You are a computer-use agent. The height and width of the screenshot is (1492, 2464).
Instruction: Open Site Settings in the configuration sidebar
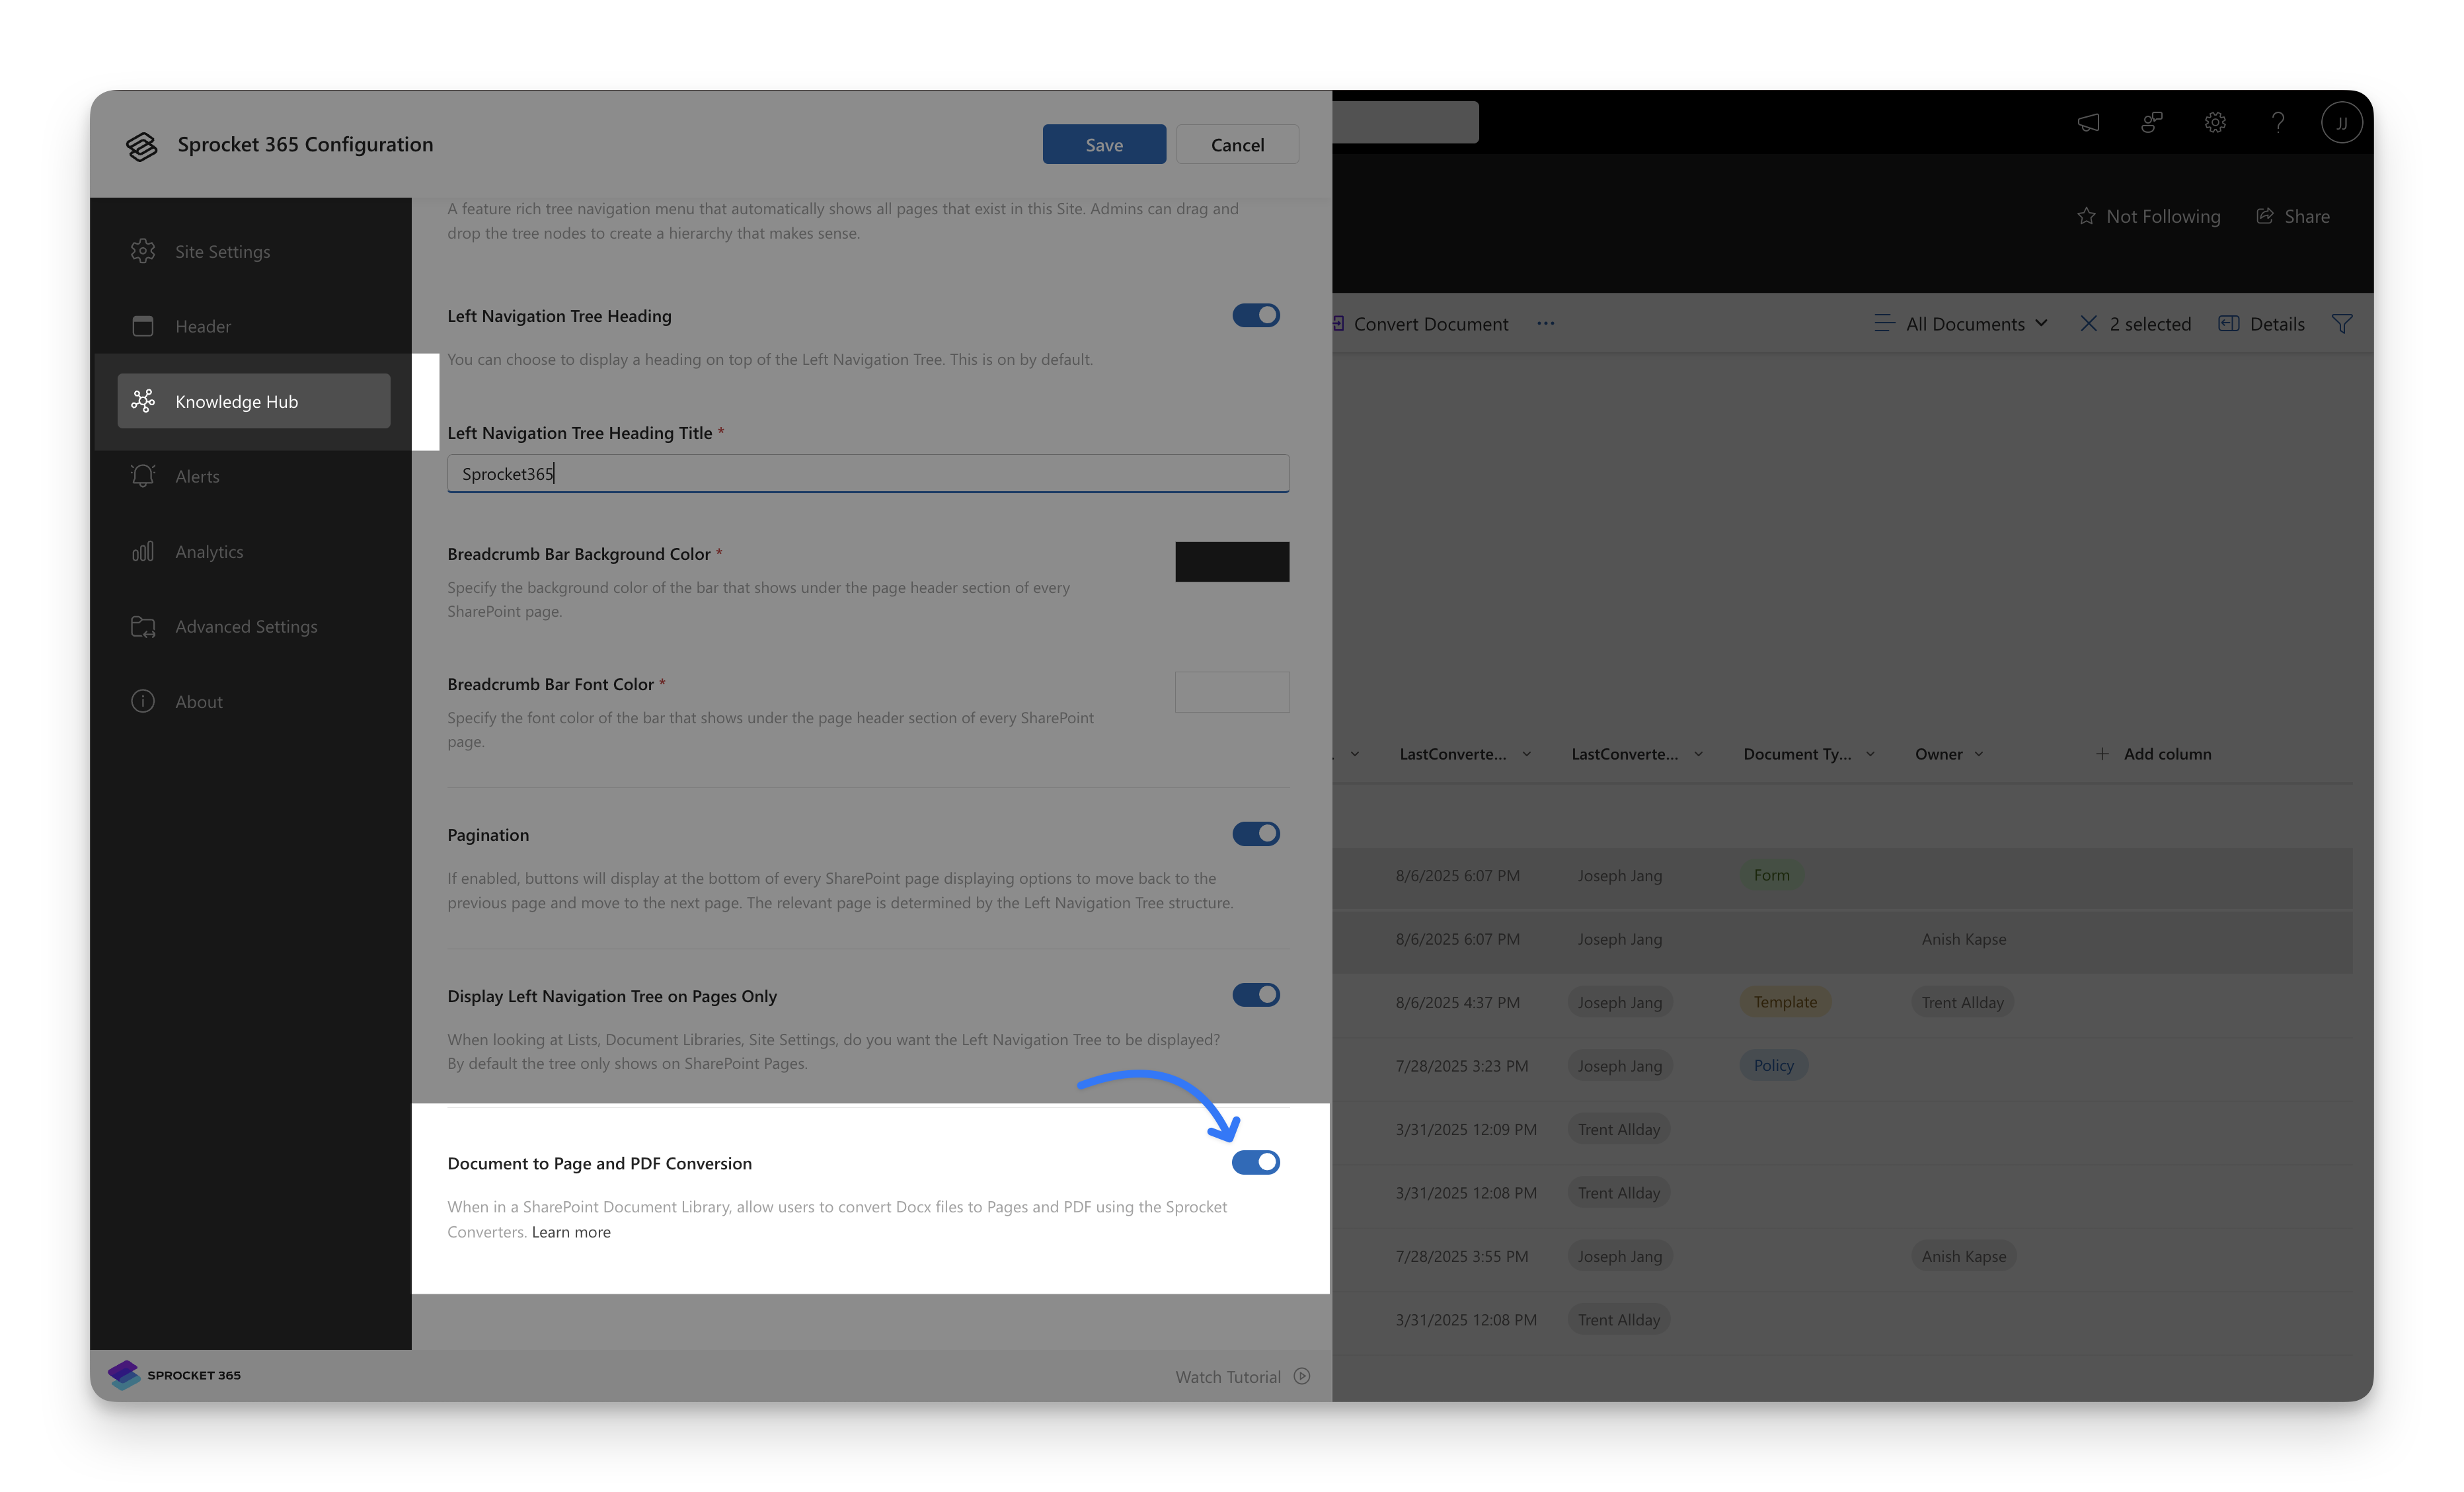222,251
